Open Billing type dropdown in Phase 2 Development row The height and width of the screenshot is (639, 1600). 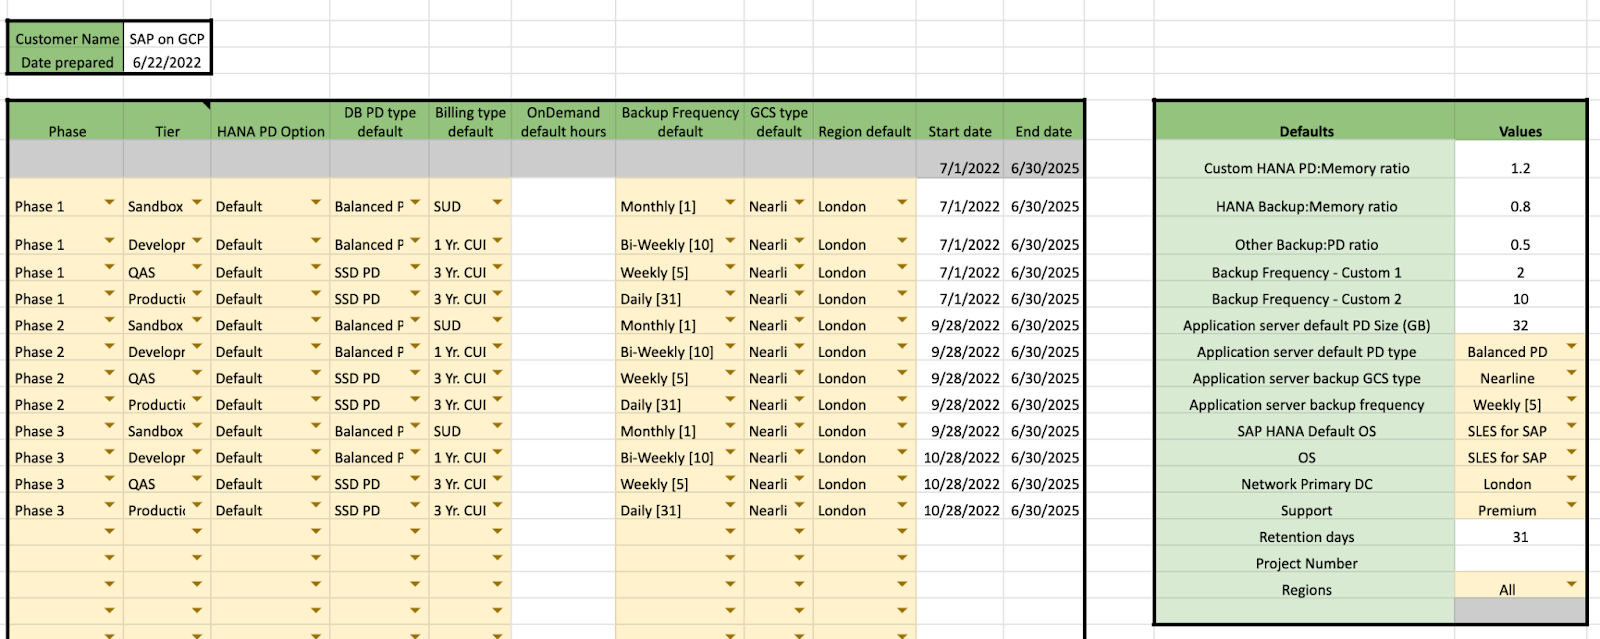(497, 348)
